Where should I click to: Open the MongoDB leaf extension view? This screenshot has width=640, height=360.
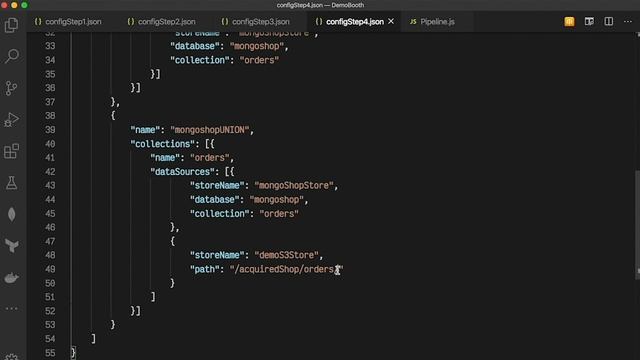coord(11,214)
